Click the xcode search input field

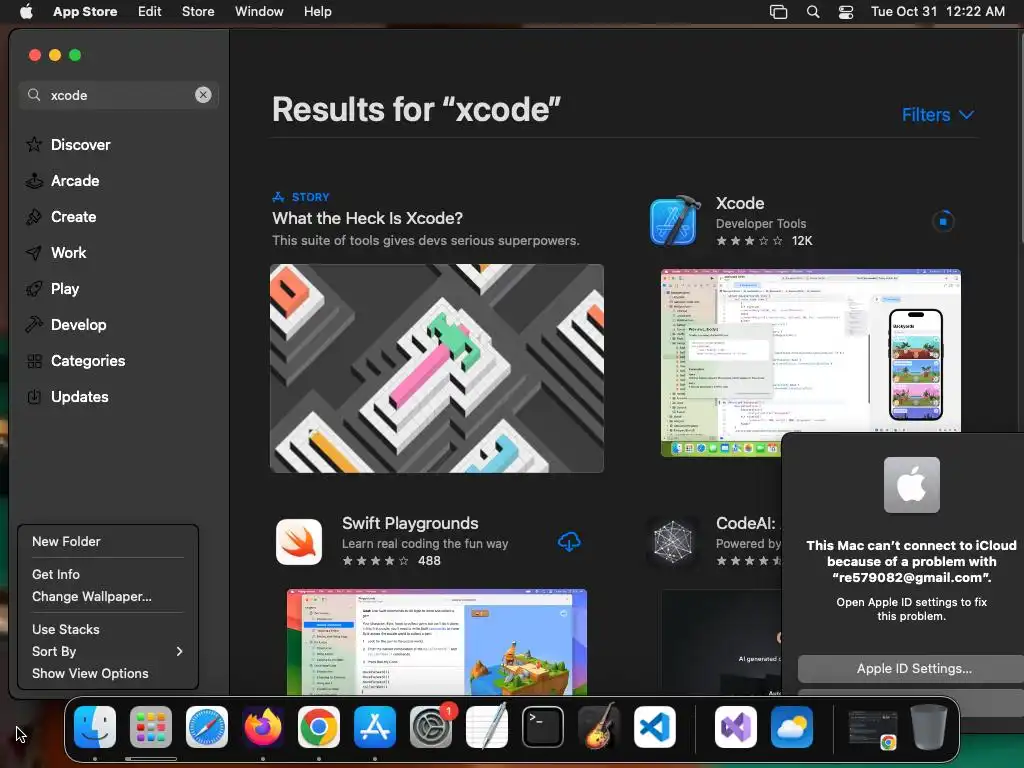(x=119, y=95)
